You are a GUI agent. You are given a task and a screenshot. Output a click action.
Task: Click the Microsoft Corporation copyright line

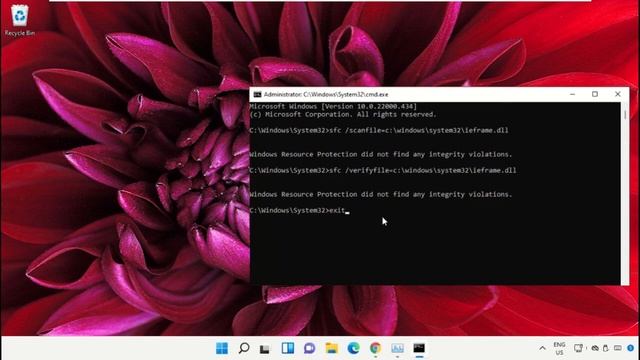(x=343, y=115)
